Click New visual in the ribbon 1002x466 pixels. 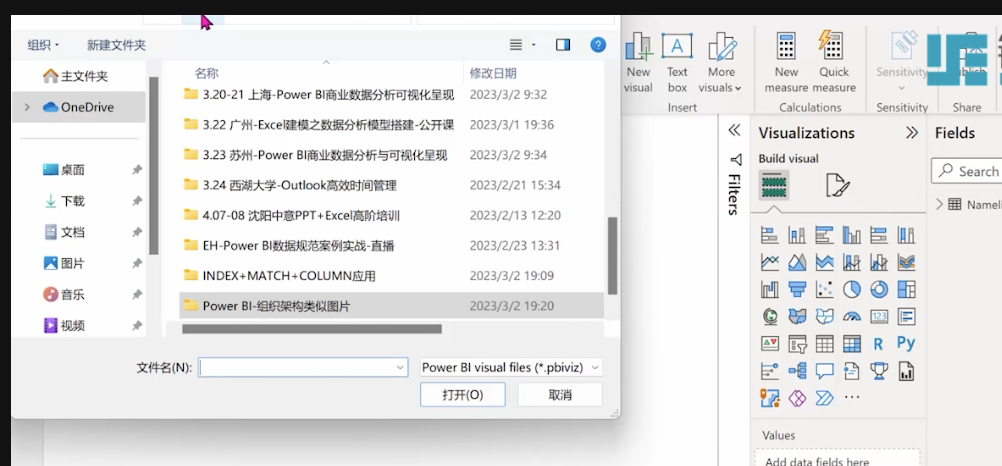pos(638,63)
